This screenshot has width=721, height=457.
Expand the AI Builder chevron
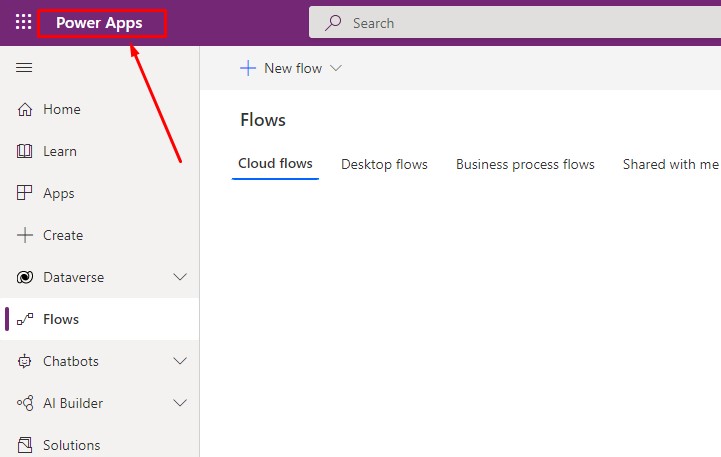(x=180, y=403)
